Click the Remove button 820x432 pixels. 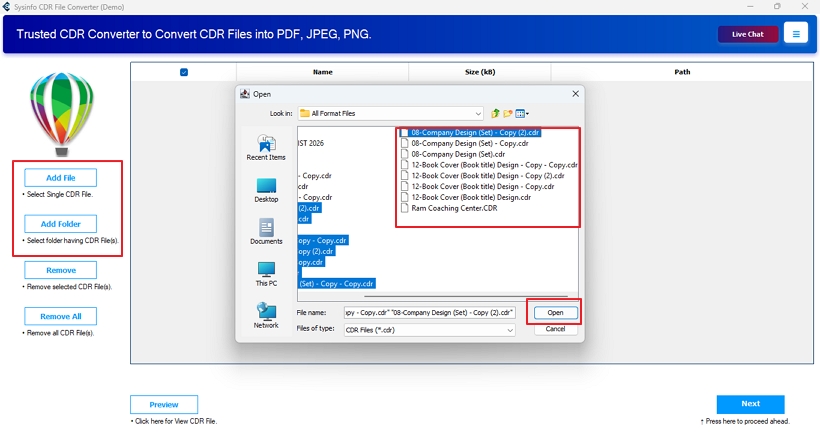point(61,270)
